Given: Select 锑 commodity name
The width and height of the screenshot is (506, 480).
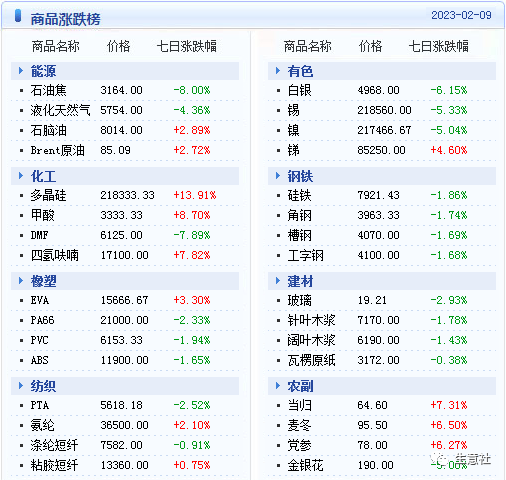Looking at the screenshot, I should 294,150.
